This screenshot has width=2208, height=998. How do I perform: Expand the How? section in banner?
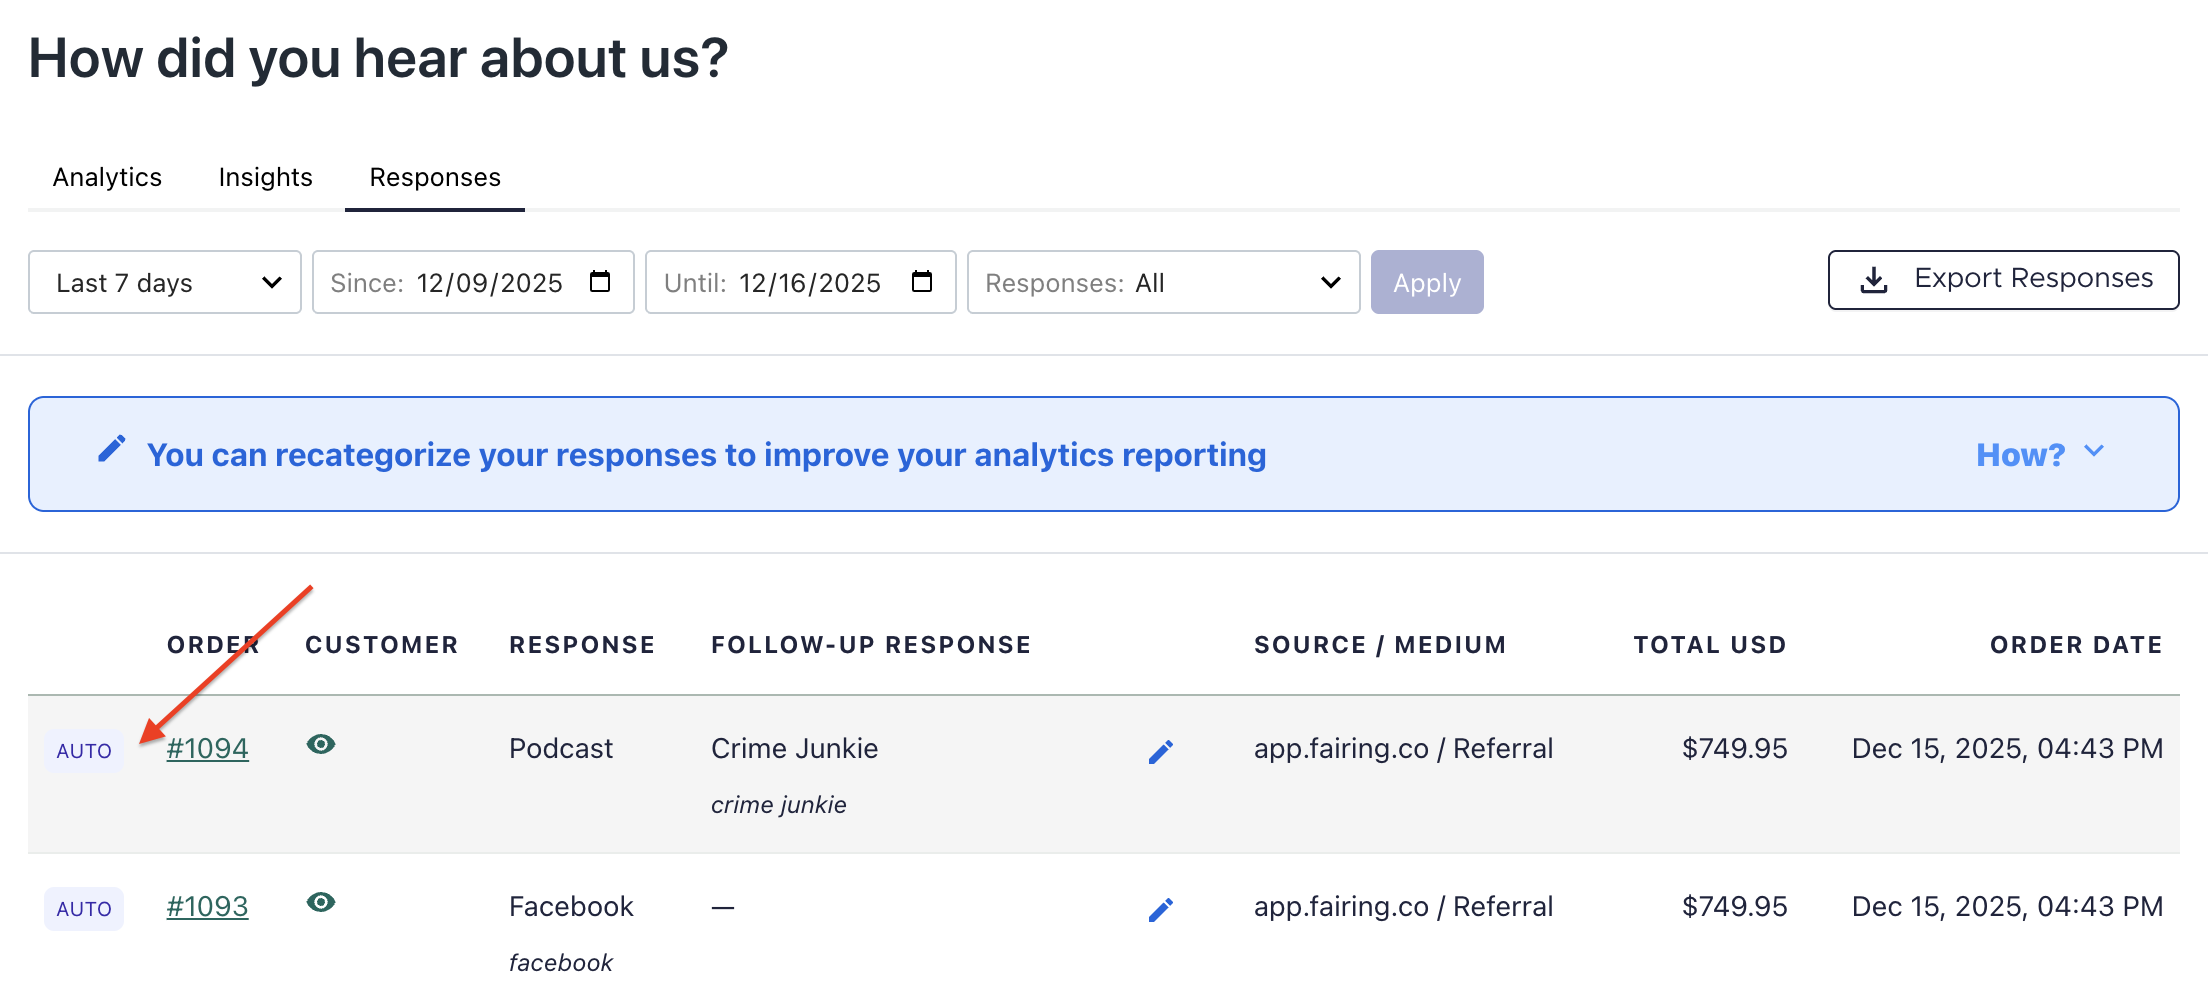[x=2040, y=454]
